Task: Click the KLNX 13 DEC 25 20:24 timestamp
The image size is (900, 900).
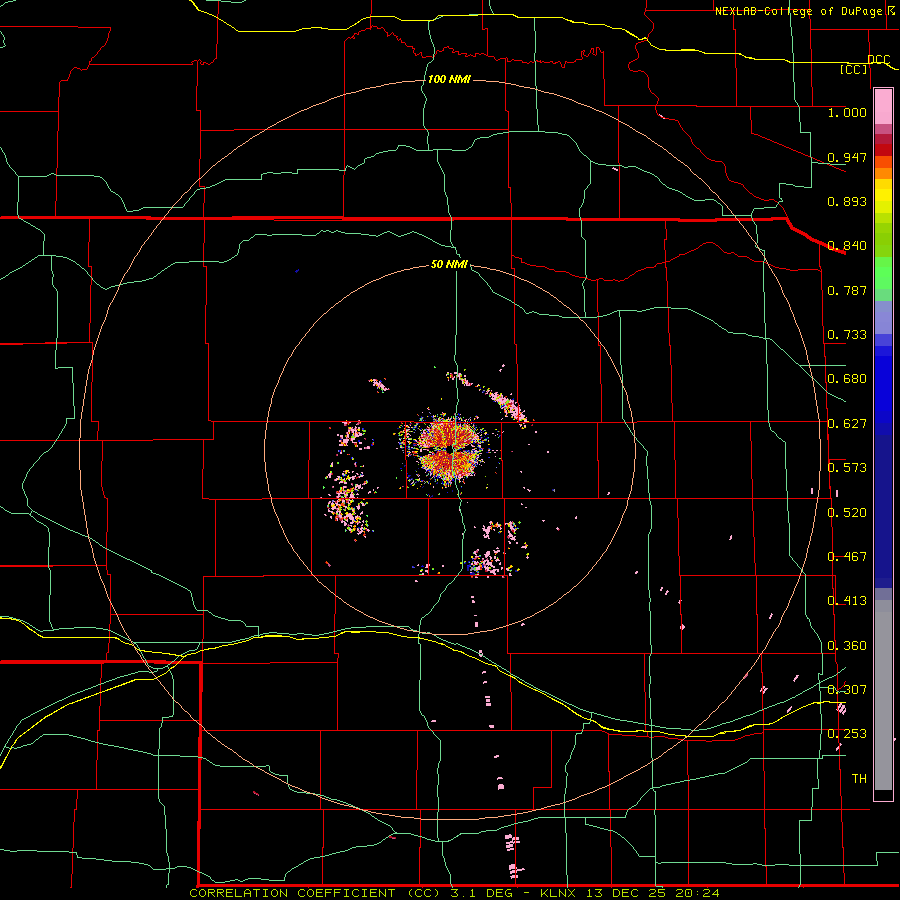Action: pyautogui.click(x=630, y=893)
